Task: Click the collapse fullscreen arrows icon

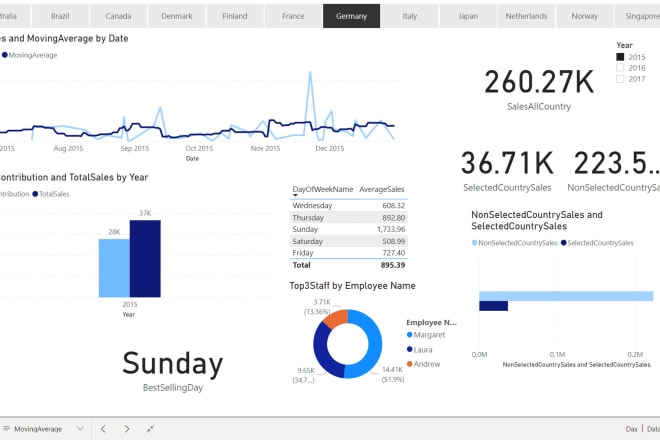Action: point(150,429)
